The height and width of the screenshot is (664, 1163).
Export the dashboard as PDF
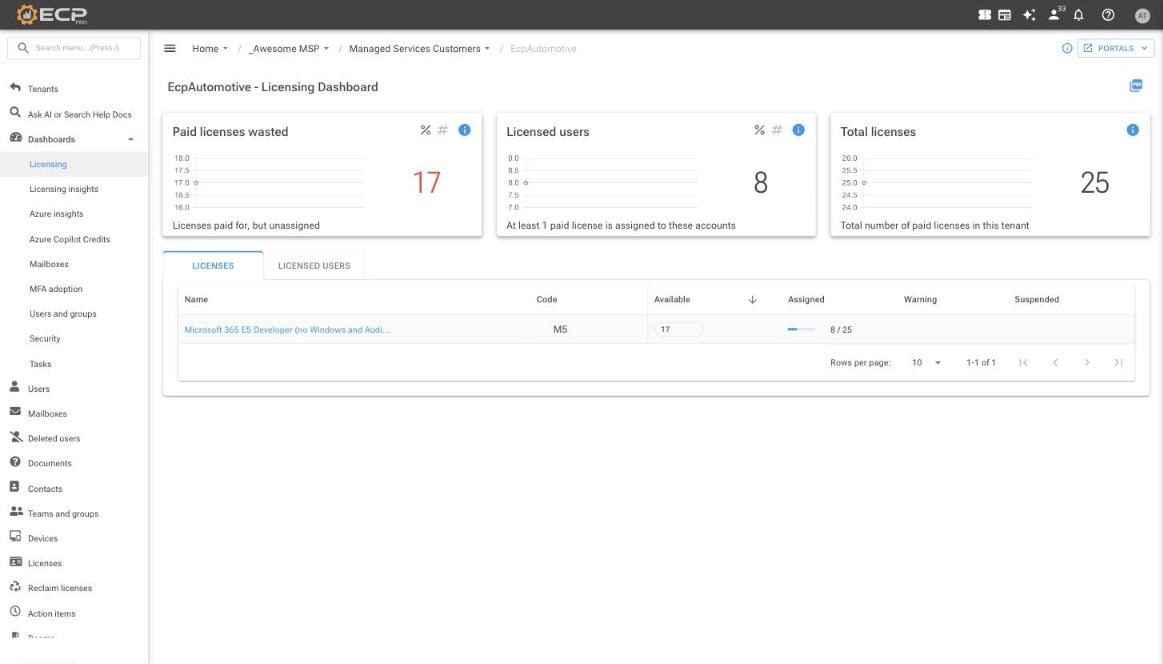pos(1136,86)
